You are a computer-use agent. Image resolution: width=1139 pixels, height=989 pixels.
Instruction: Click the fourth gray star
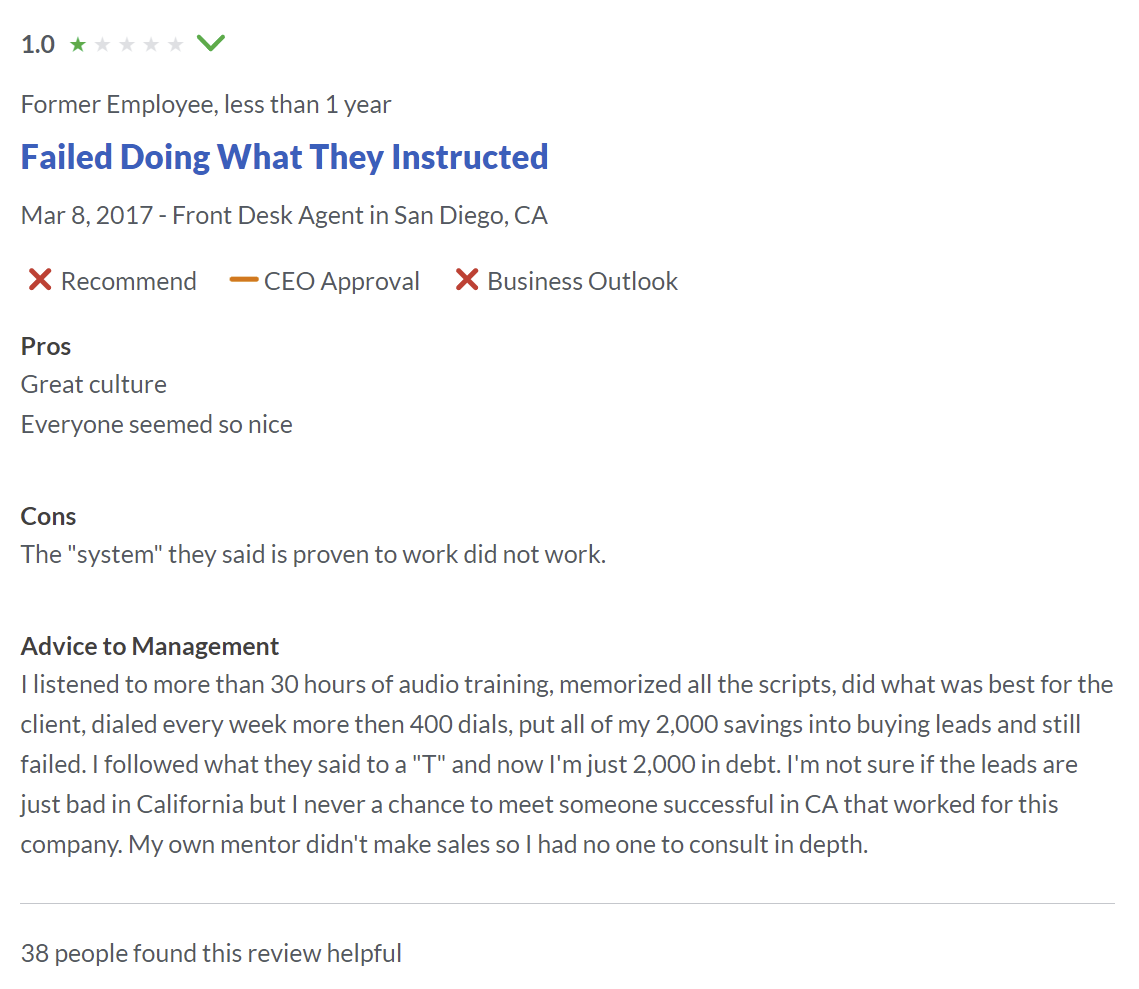pyautogui.click(x=151, y=45)
